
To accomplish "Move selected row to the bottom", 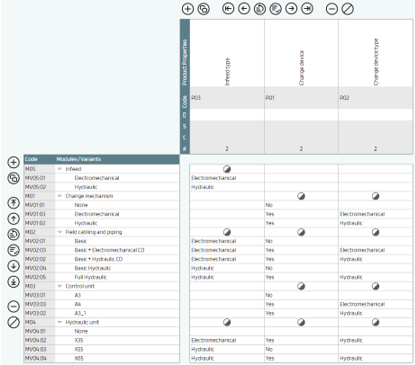I will [13, 282].
